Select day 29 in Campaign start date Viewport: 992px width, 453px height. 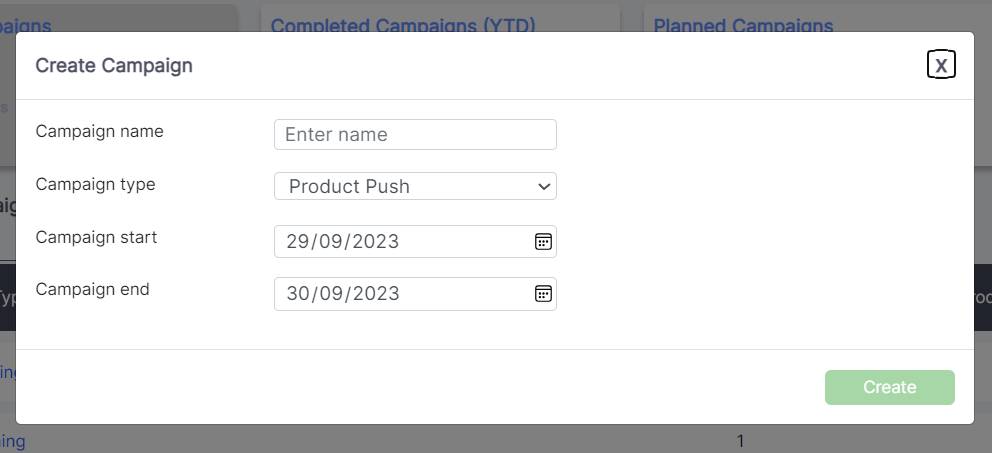[x=297, y=241]
